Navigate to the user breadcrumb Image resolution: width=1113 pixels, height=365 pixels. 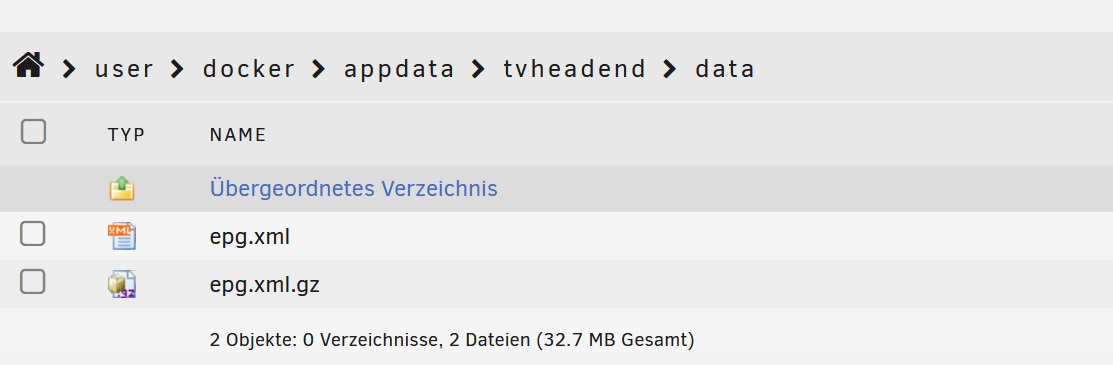click(124, 70)
